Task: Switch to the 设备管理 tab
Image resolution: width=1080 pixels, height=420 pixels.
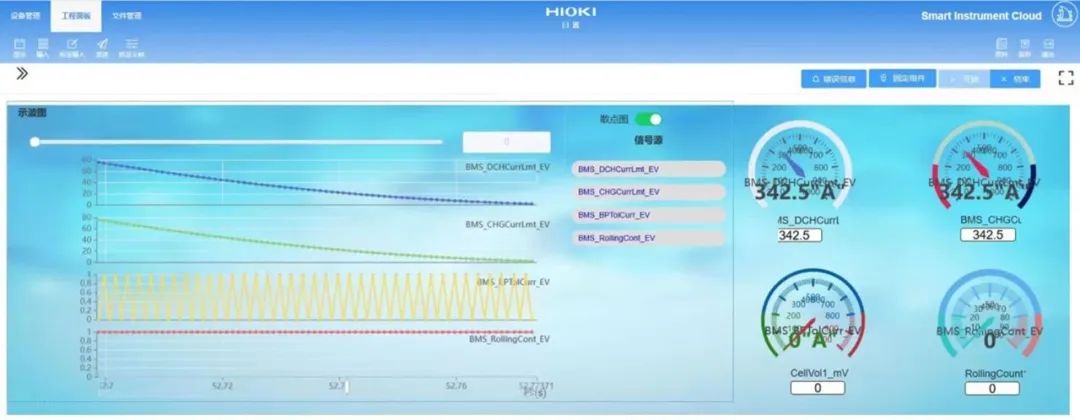Action: pyautogui.click(x=24, y=16)
